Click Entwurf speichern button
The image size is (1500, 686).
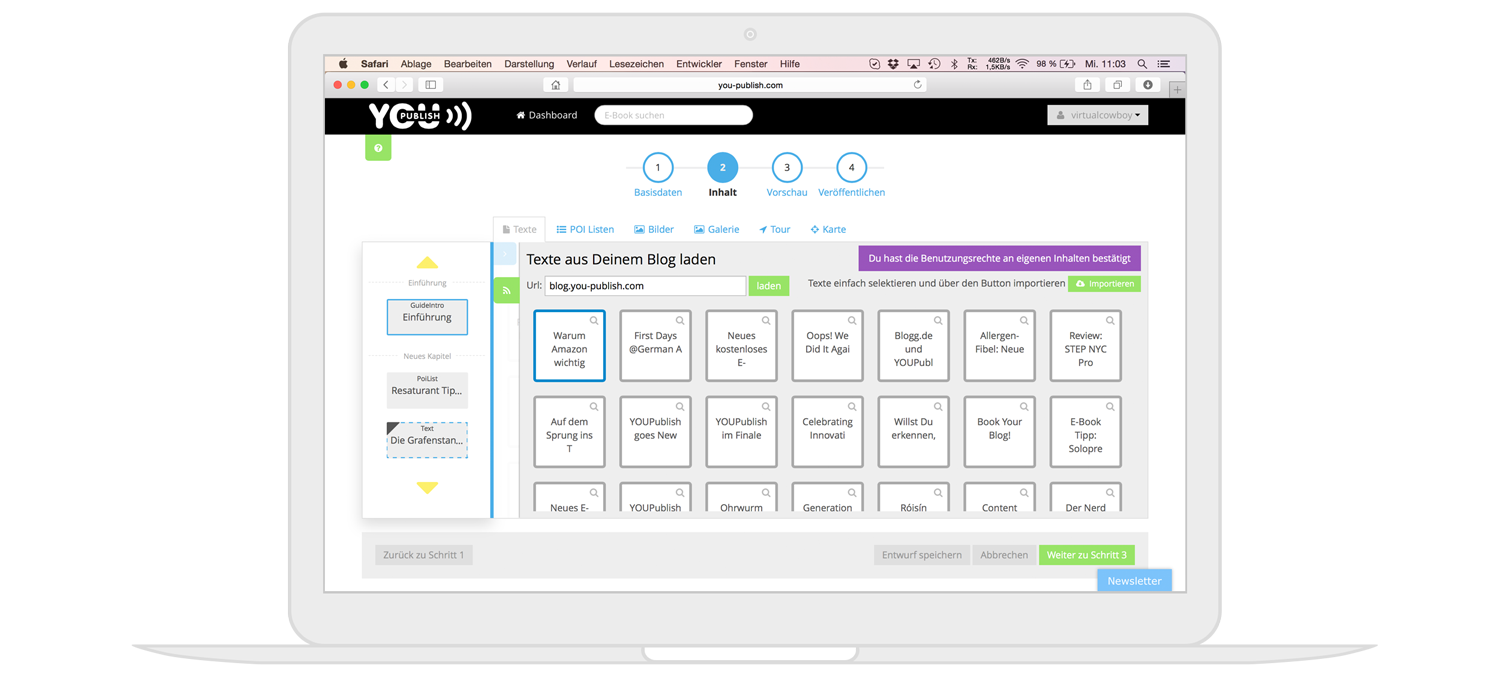[x=922, y=555]
